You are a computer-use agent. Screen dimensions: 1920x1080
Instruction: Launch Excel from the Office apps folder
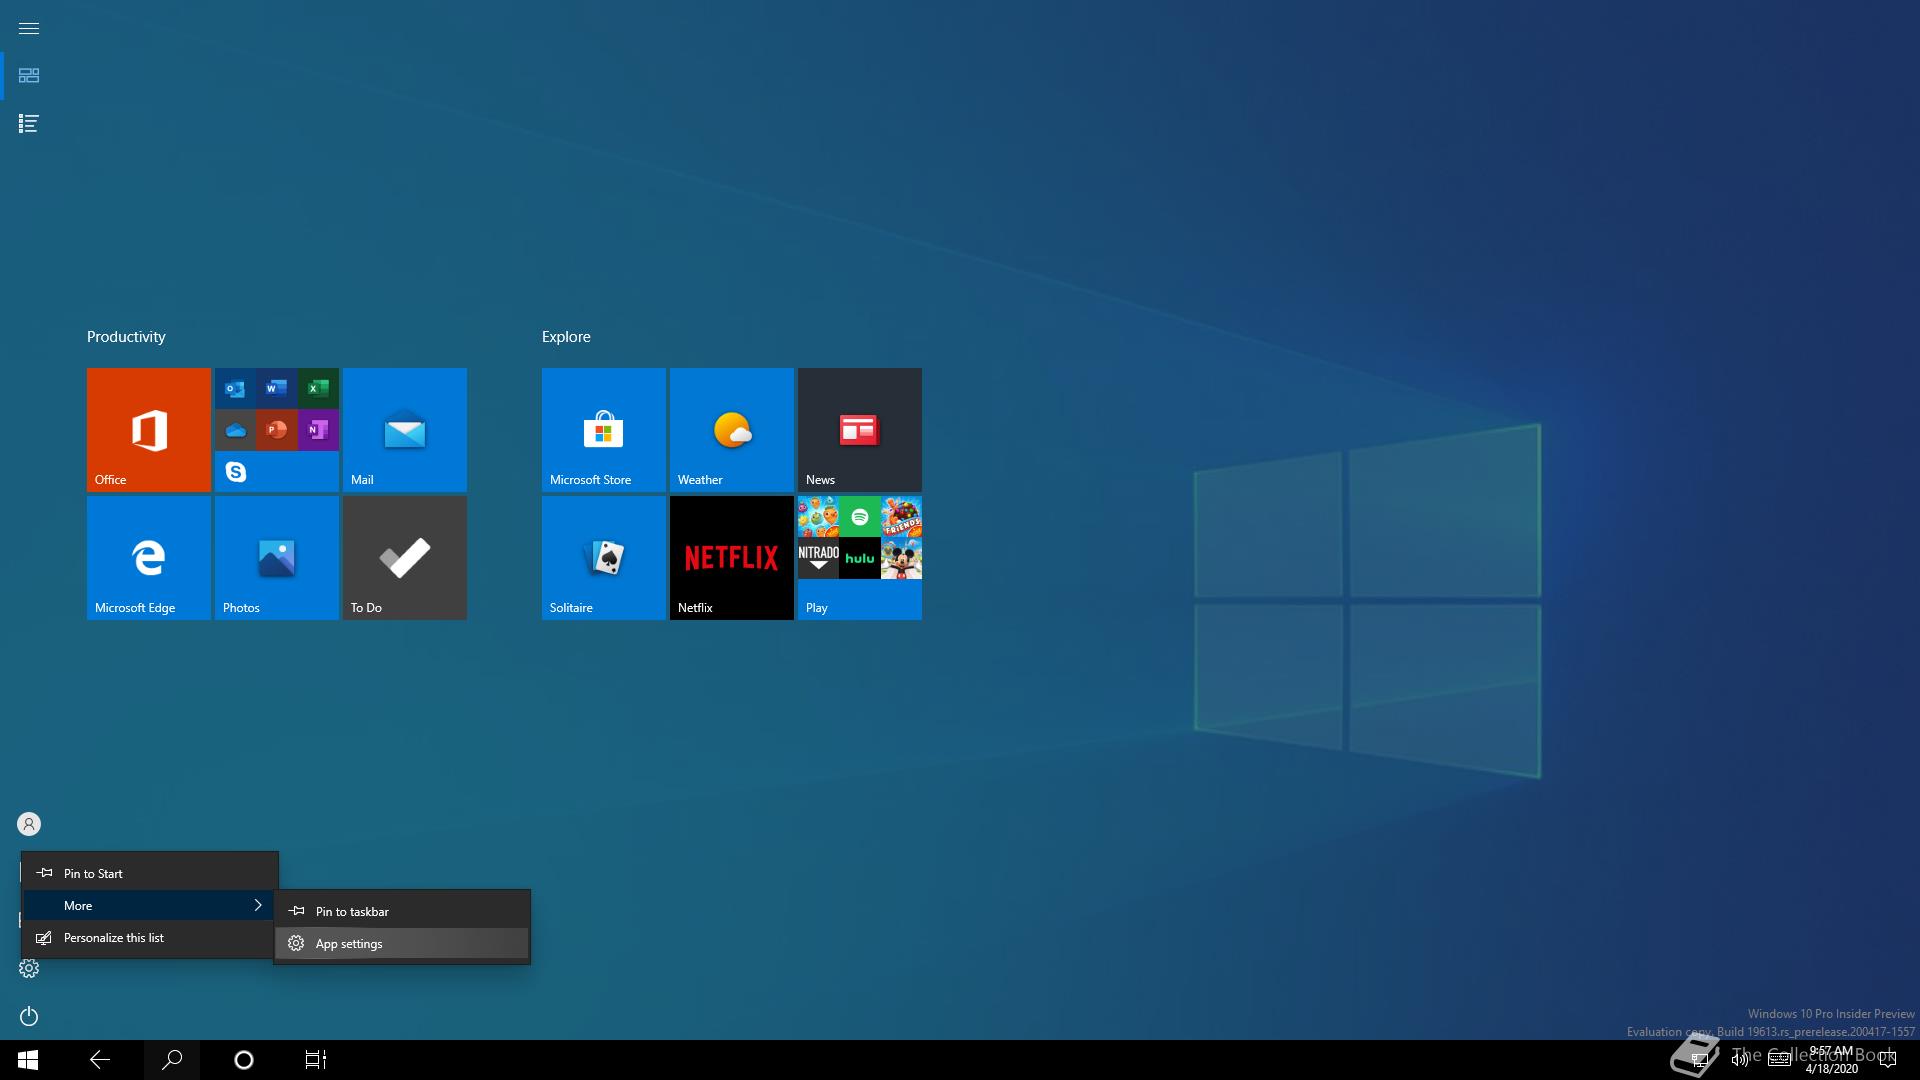pos(318,388)
